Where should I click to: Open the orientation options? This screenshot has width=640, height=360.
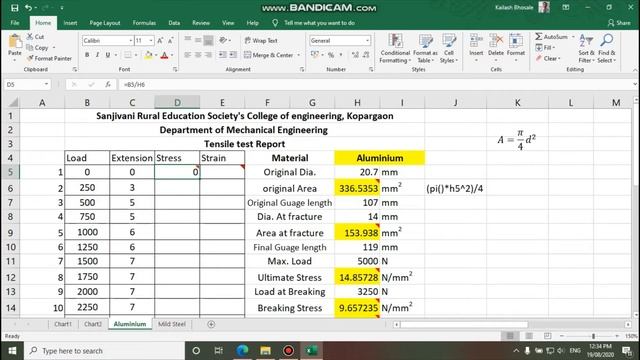point(224,40)
